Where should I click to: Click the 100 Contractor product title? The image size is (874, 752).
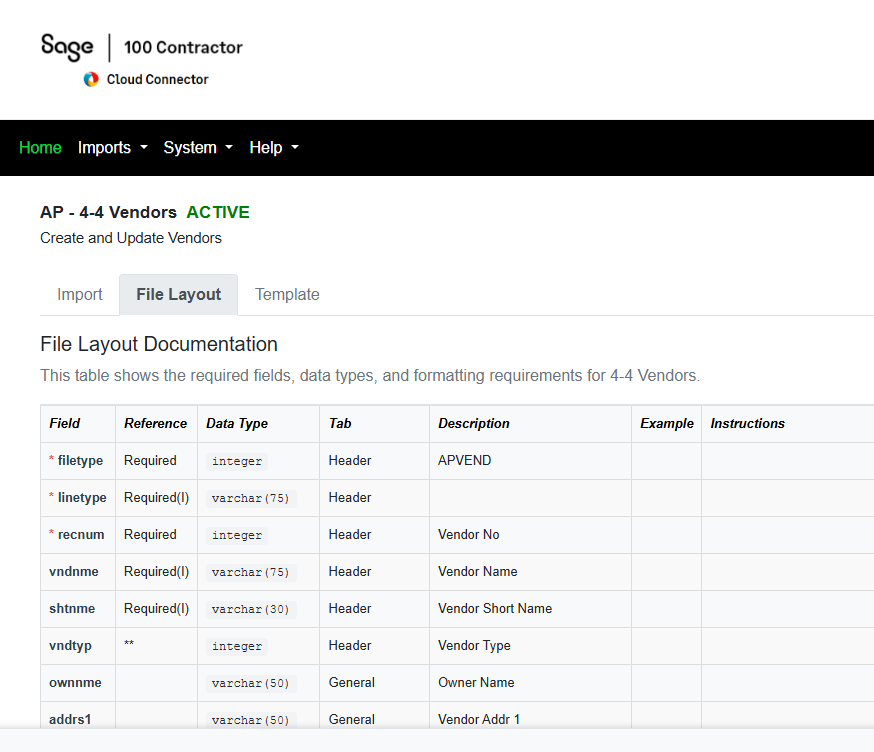tap(183, 47)
